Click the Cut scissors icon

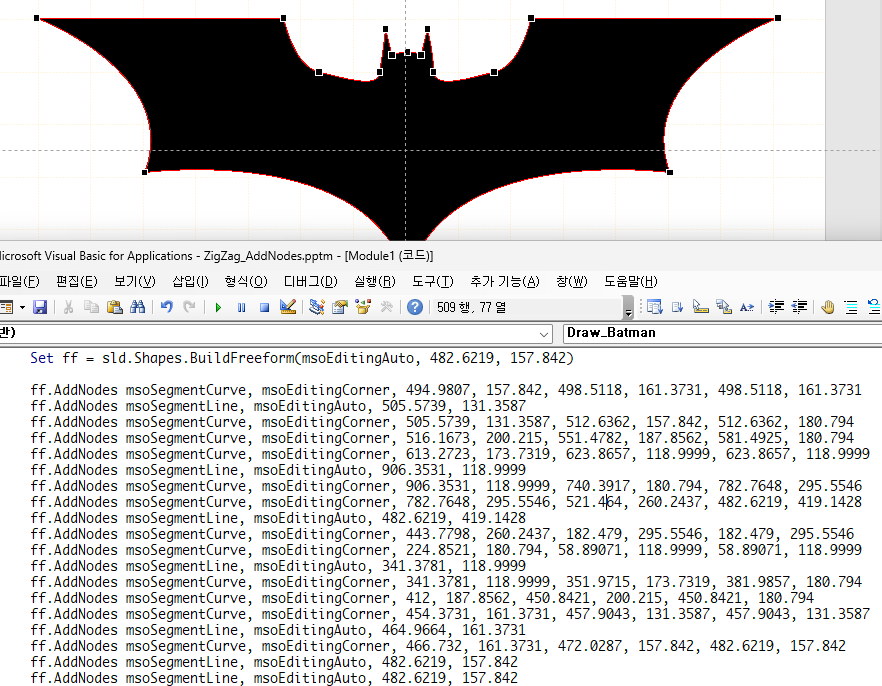(68, 307)
